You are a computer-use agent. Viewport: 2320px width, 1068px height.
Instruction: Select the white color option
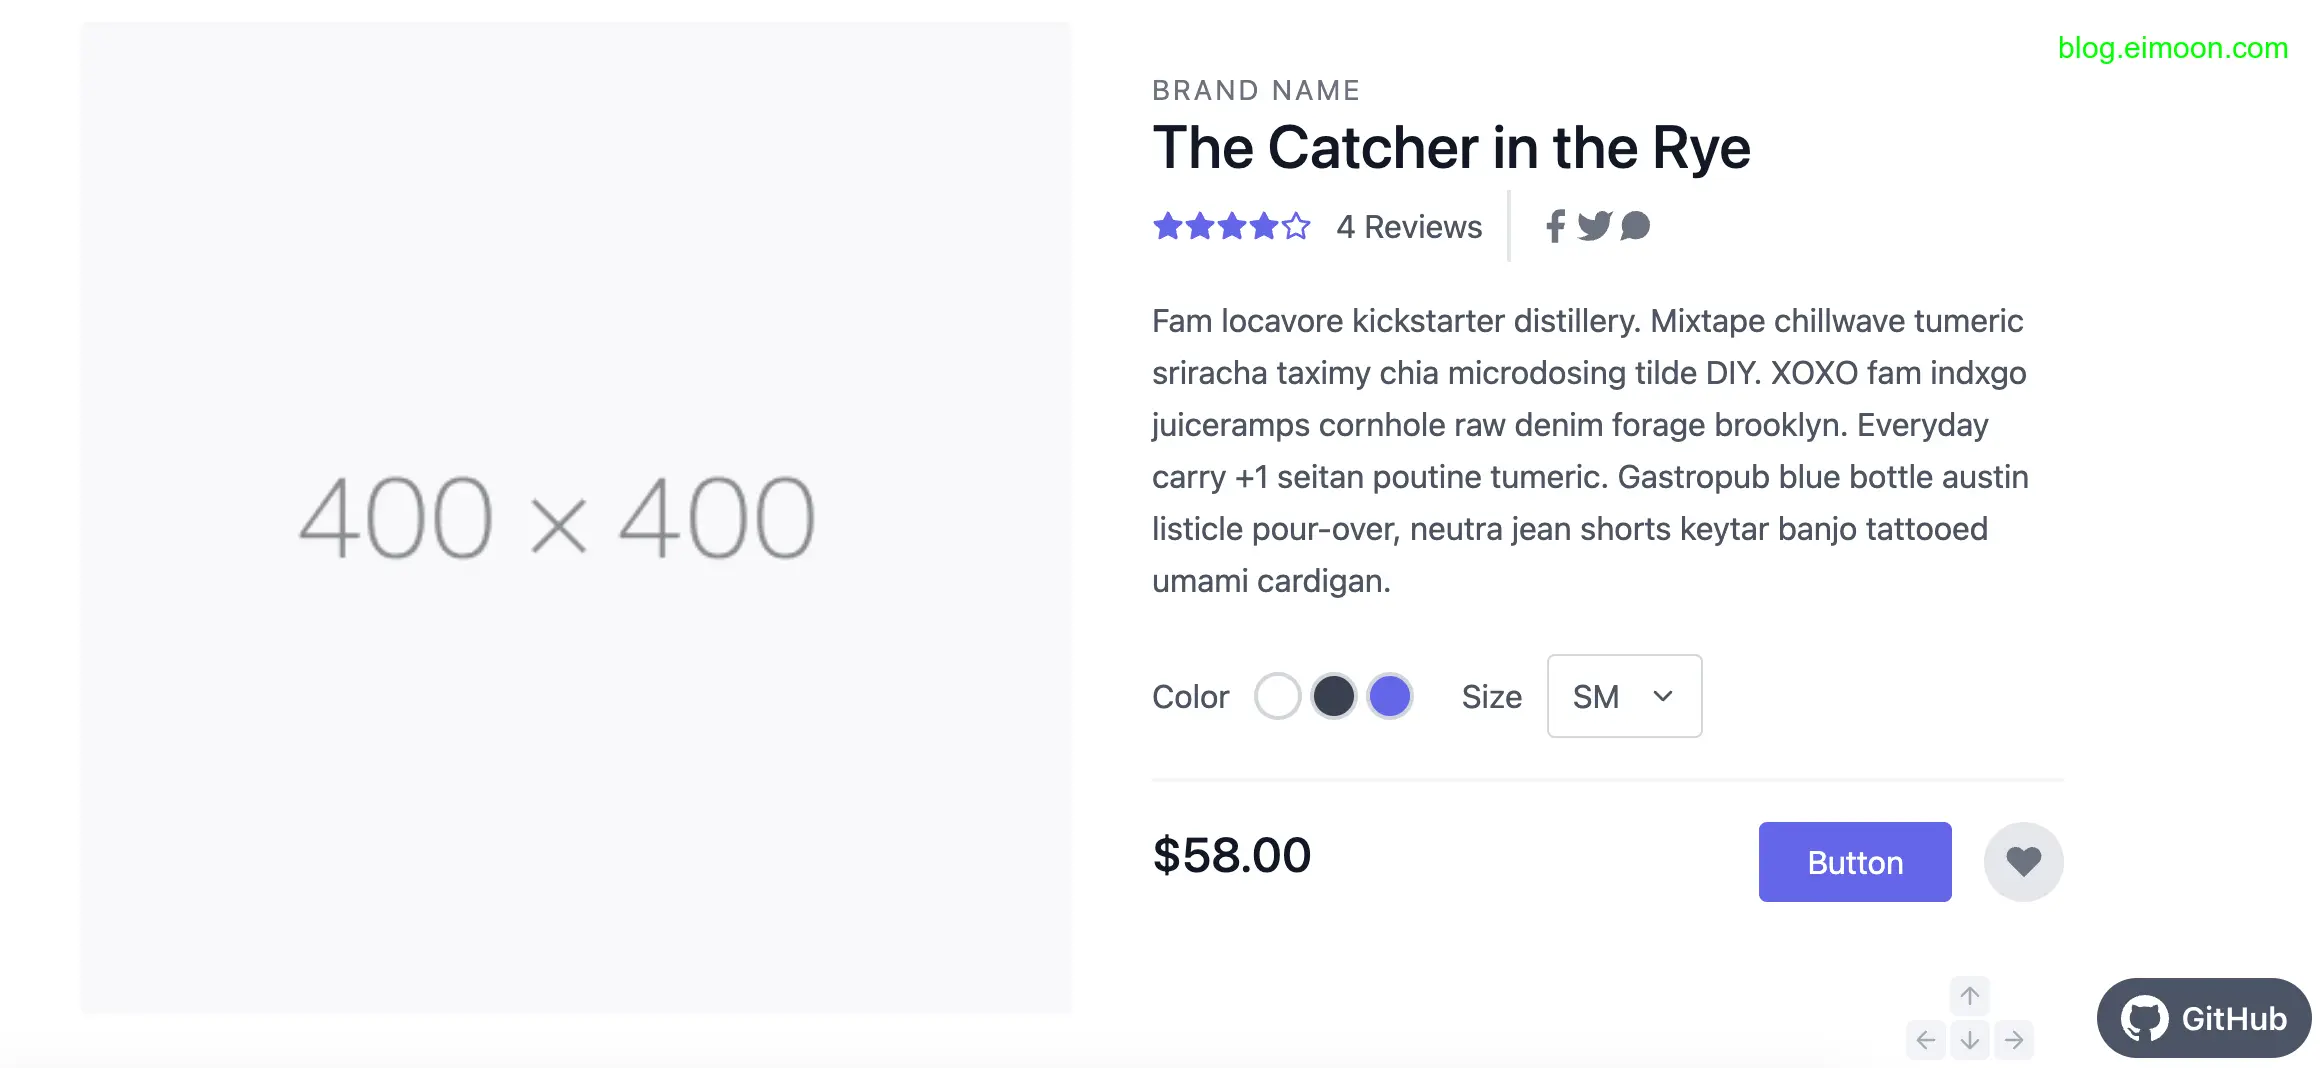[x=1277, y=696]
